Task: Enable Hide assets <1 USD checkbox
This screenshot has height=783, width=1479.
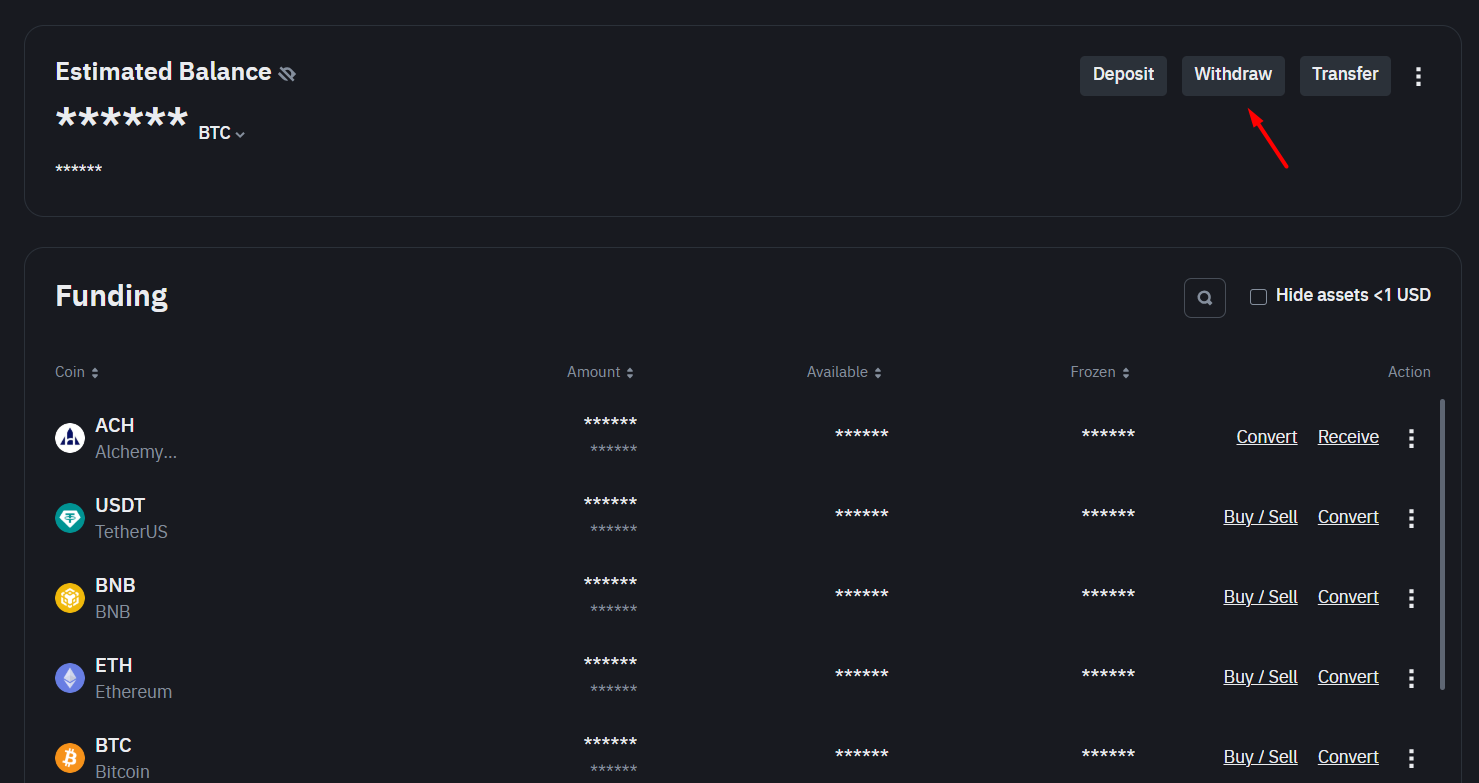Action: (x=1259, y=296)
